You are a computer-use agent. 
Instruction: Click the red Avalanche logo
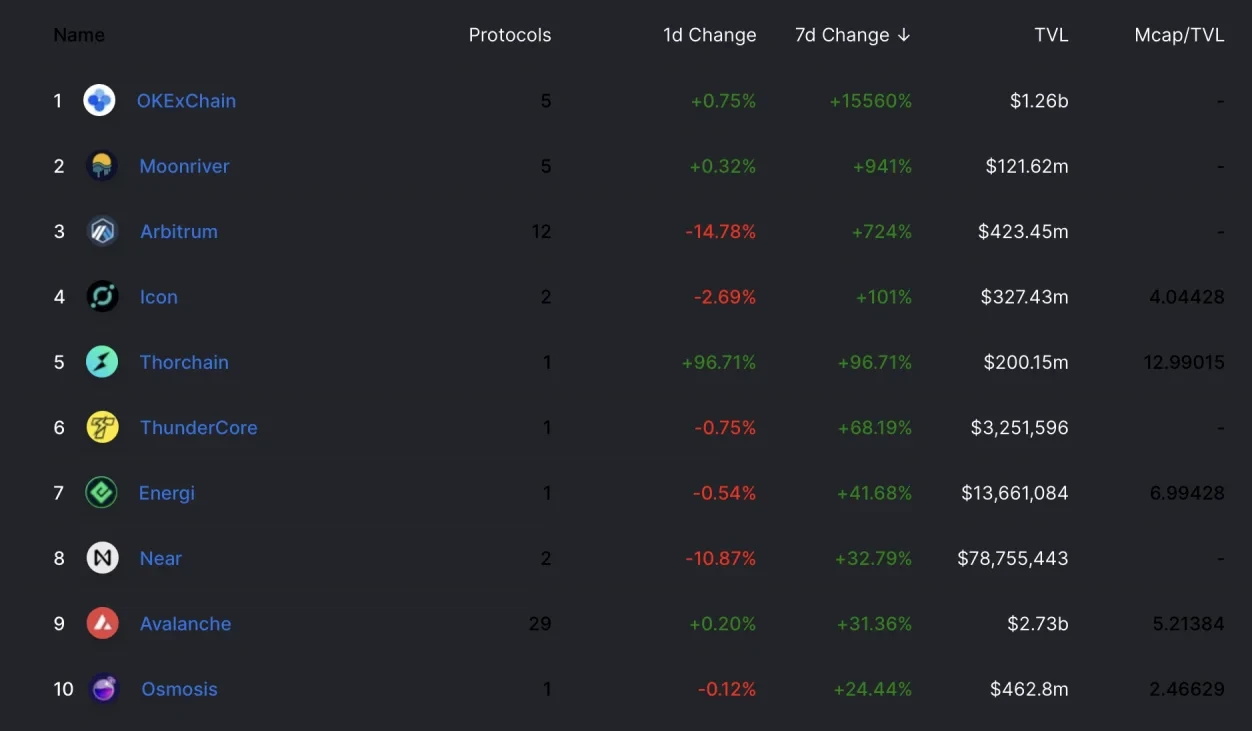tap(102, 624)
